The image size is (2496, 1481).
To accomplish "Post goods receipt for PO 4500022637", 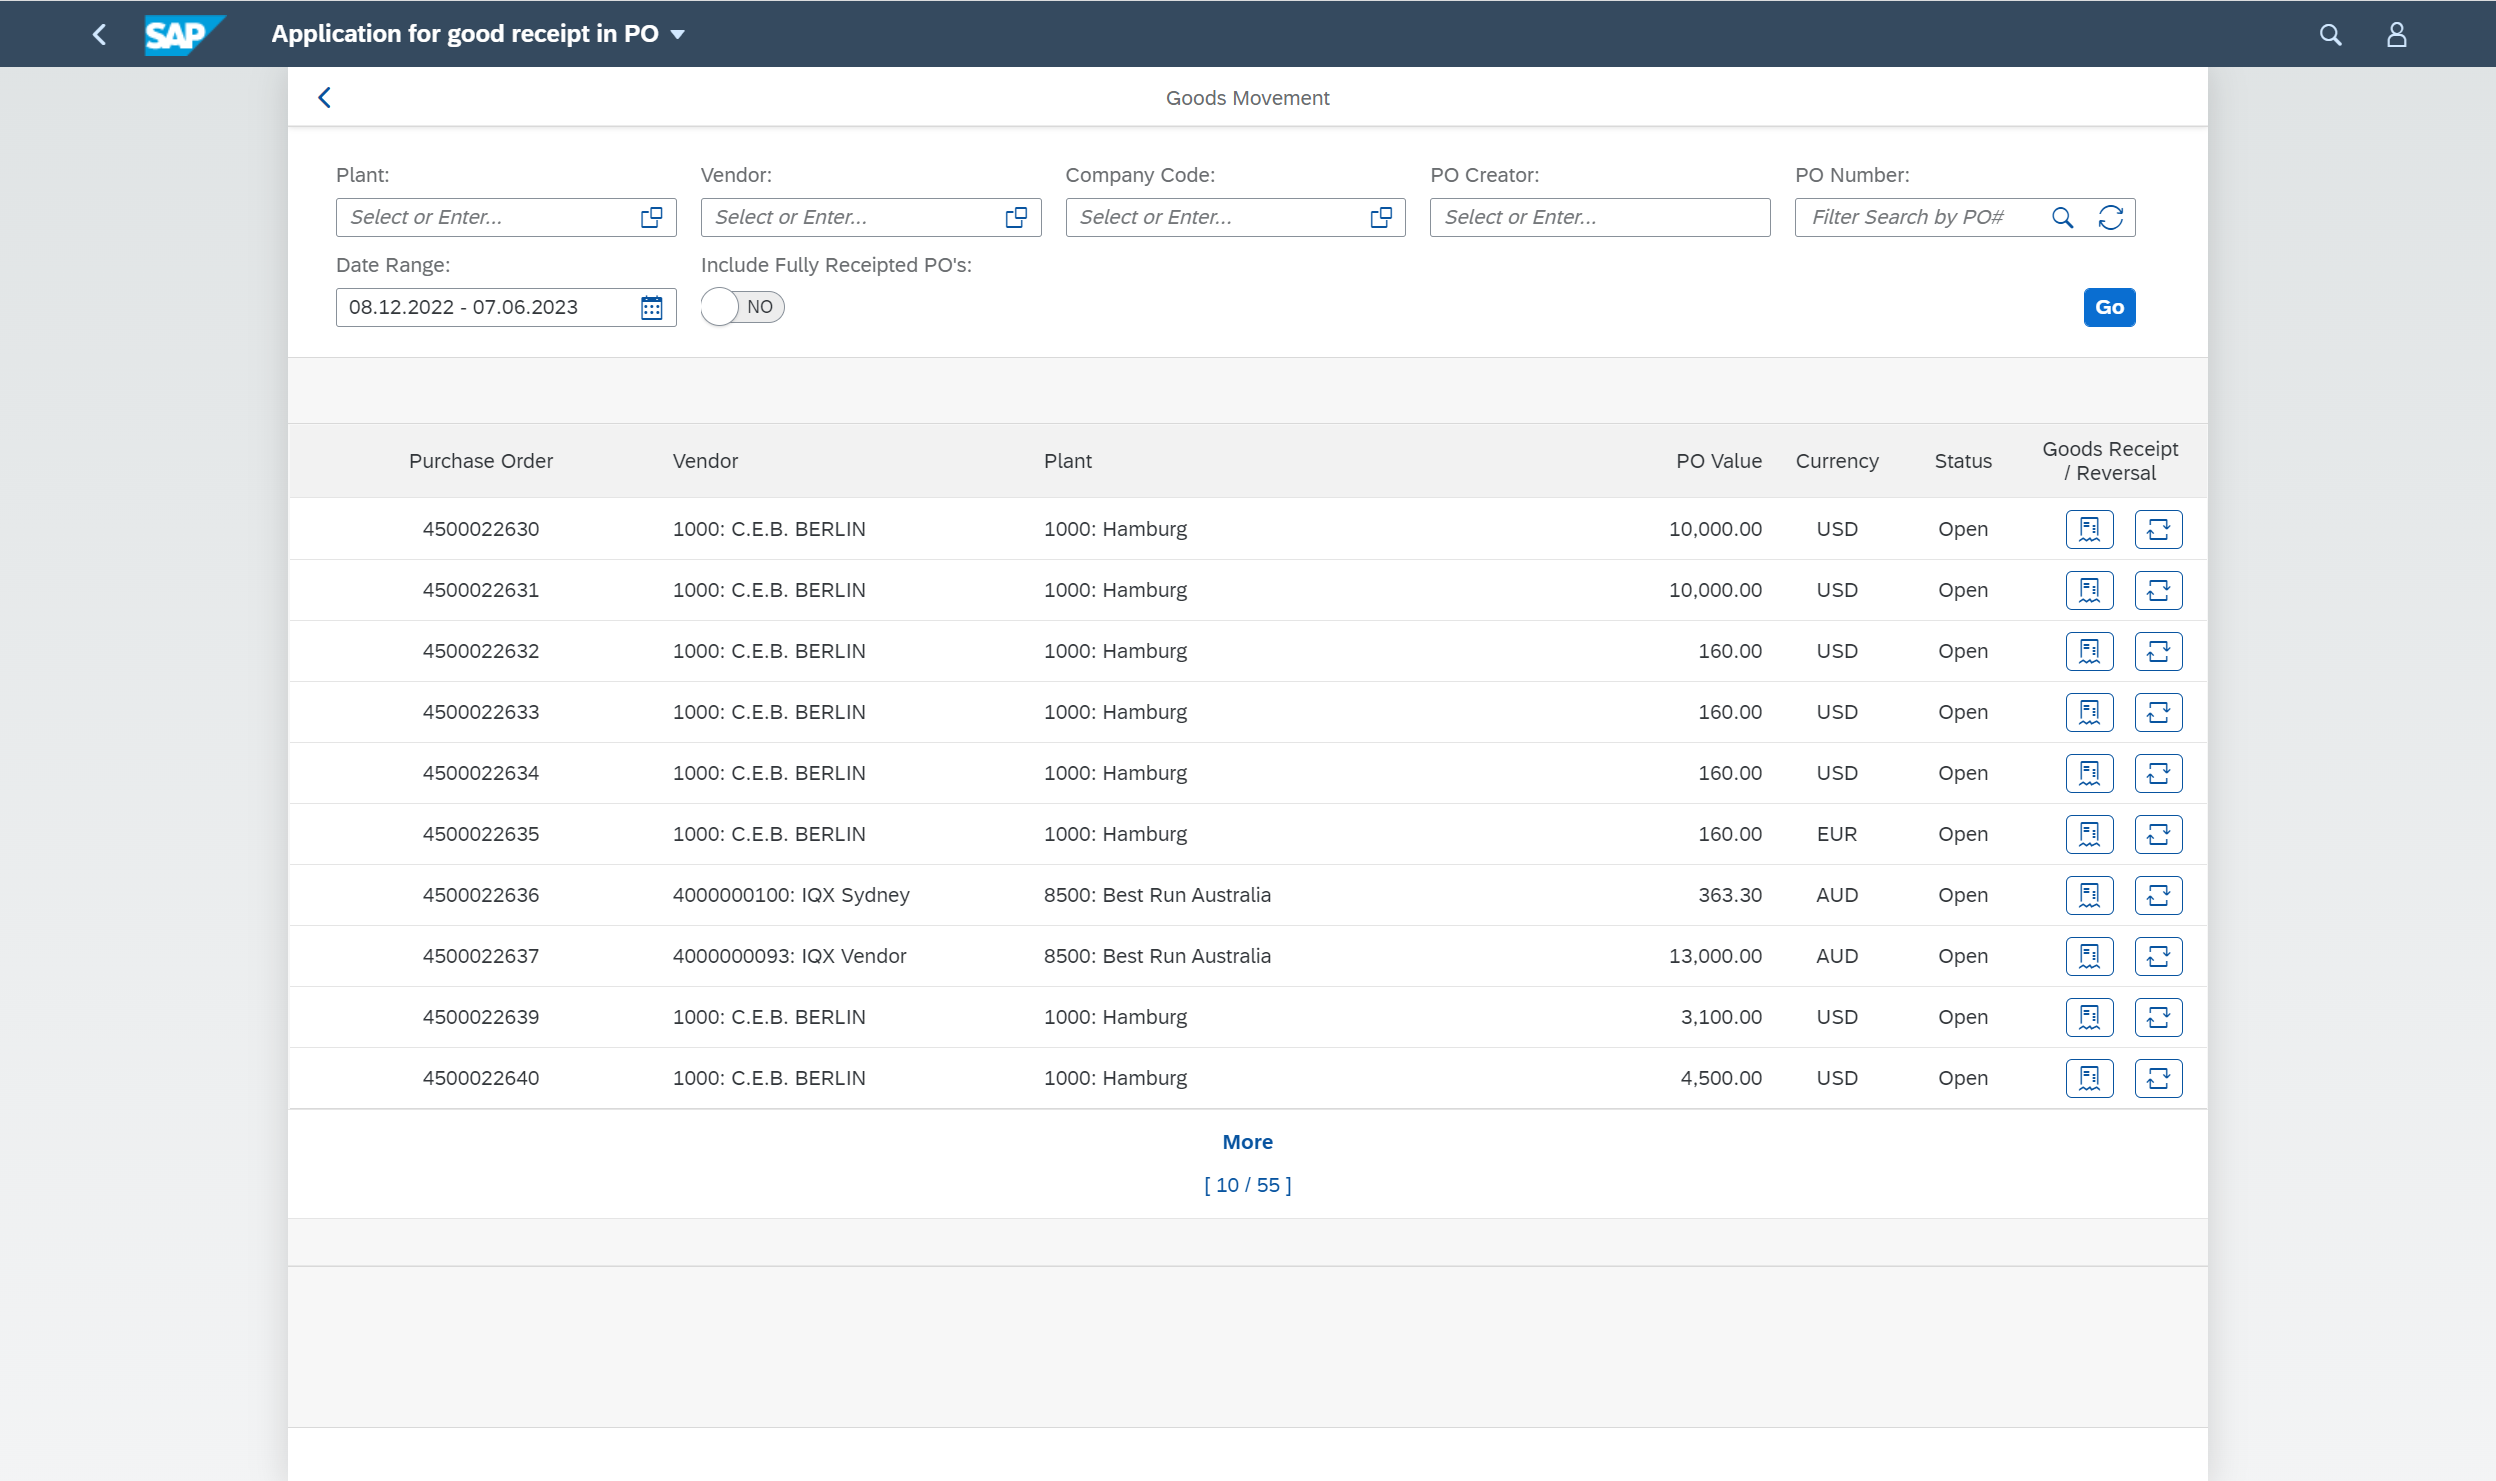I will [2090, 956].
